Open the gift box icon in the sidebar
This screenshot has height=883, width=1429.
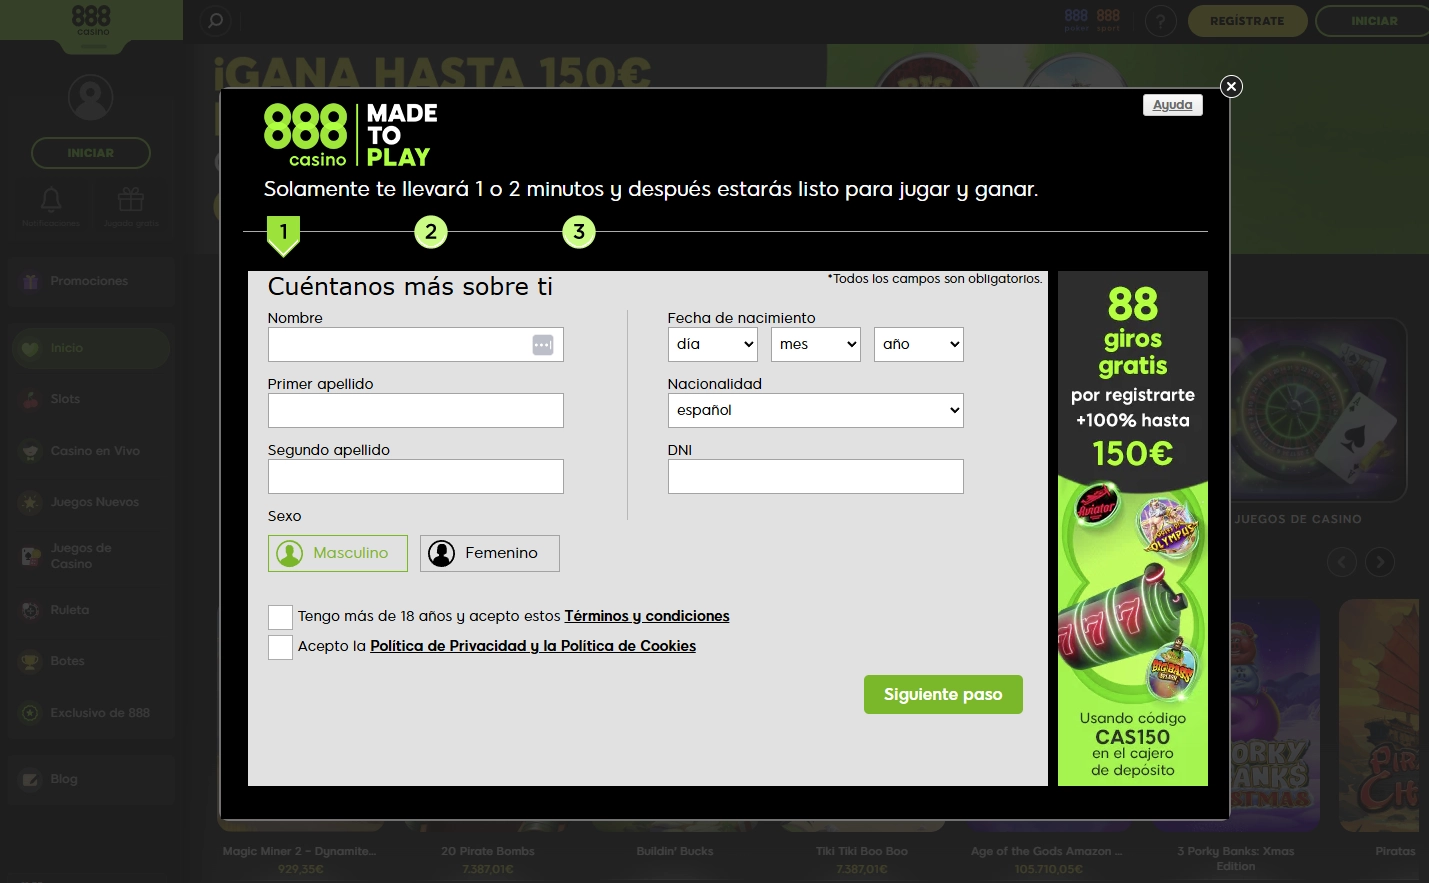131,200
